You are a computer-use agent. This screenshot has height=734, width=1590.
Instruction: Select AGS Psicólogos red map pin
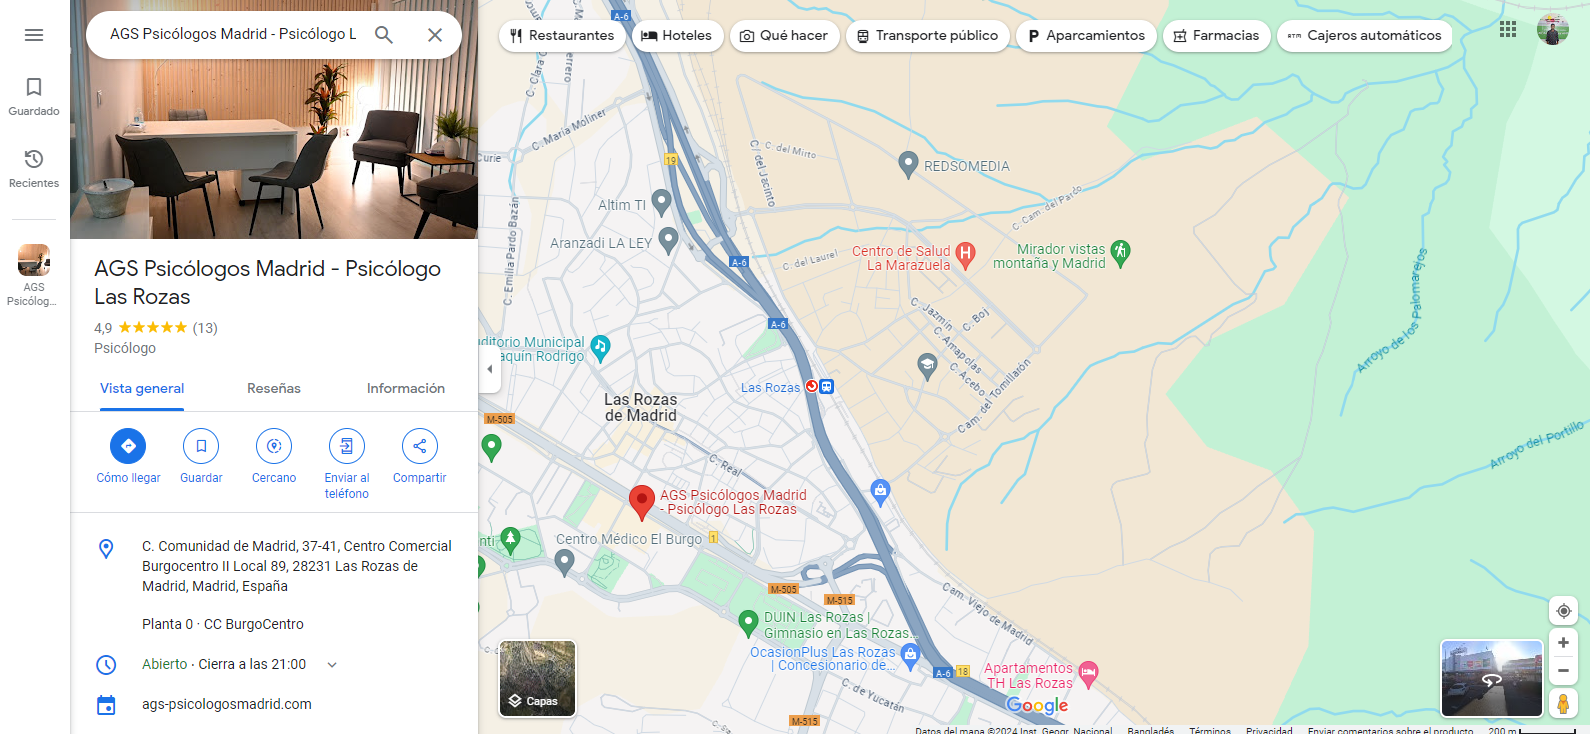coord(642,502)
